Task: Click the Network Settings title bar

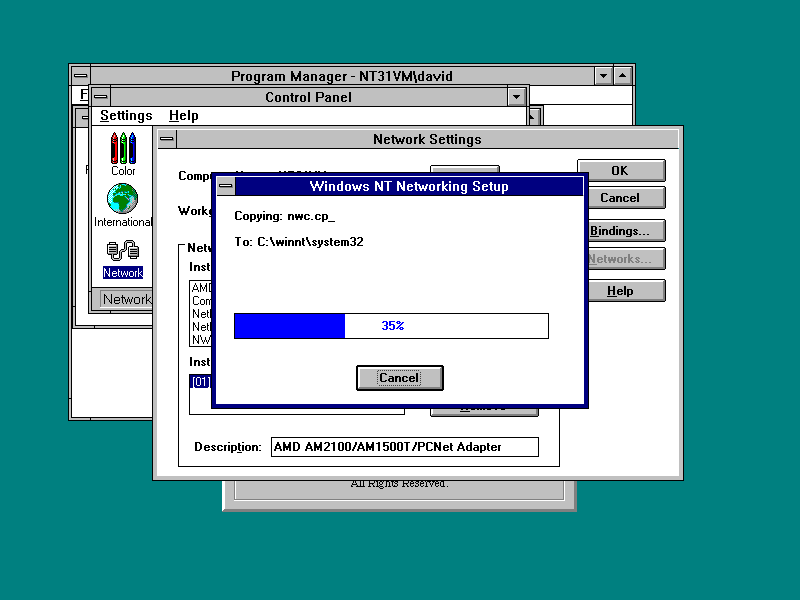Action: point(427,139)
